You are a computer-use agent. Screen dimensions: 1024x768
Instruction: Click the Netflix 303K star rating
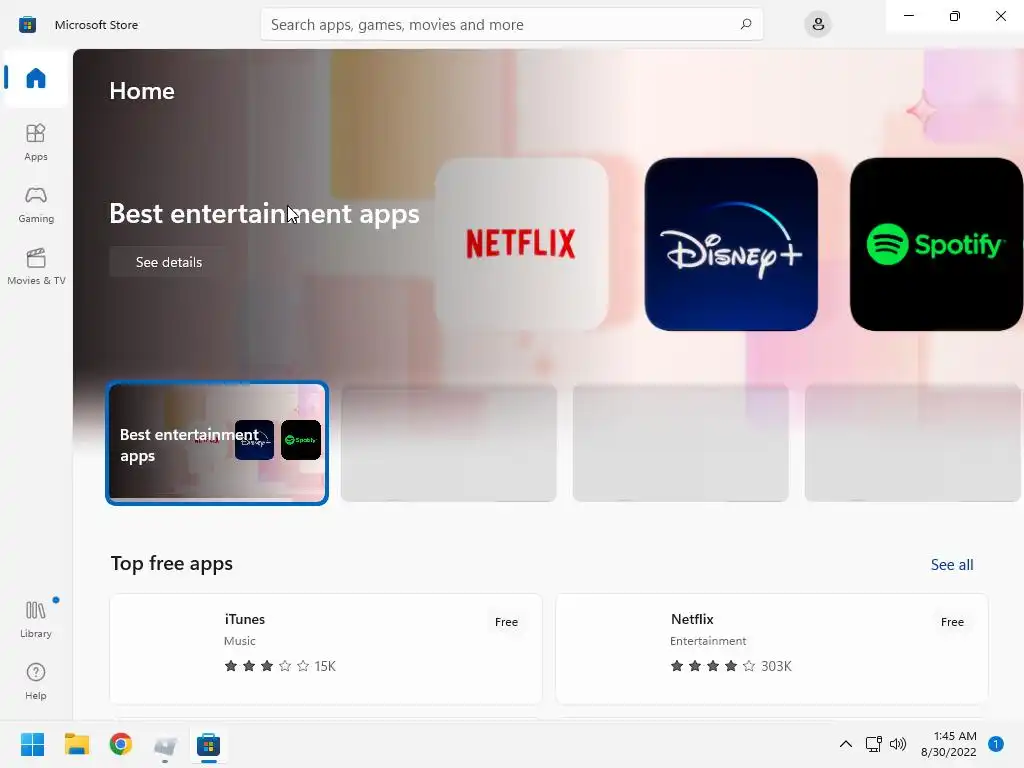[731, 666]
